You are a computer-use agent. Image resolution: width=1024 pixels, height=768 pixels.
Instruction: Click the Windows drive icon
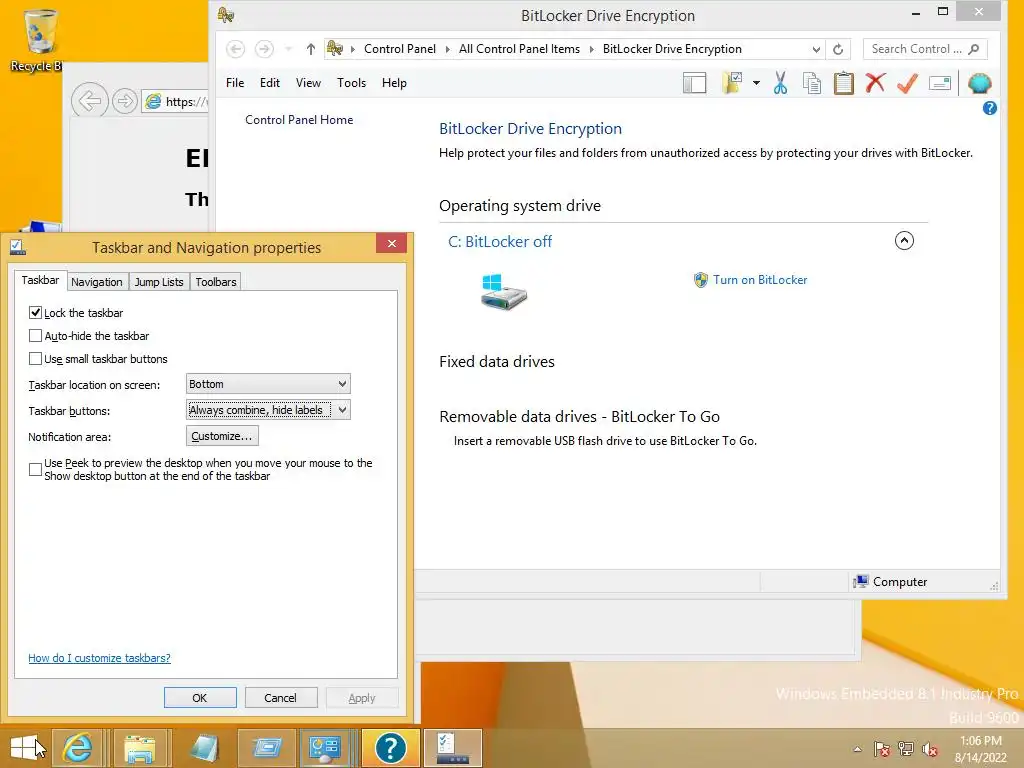[504, 292]
